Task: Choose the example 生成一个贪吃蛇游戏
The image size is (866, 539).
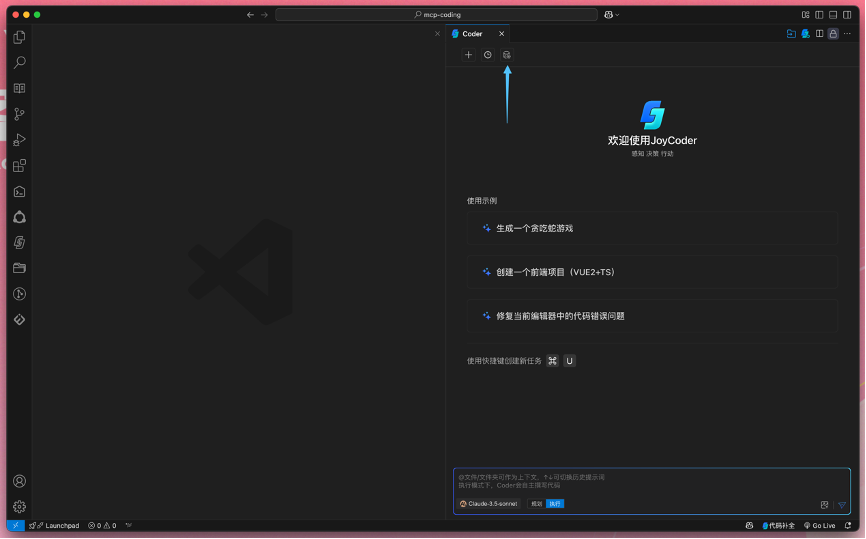Action: point(652,228)
